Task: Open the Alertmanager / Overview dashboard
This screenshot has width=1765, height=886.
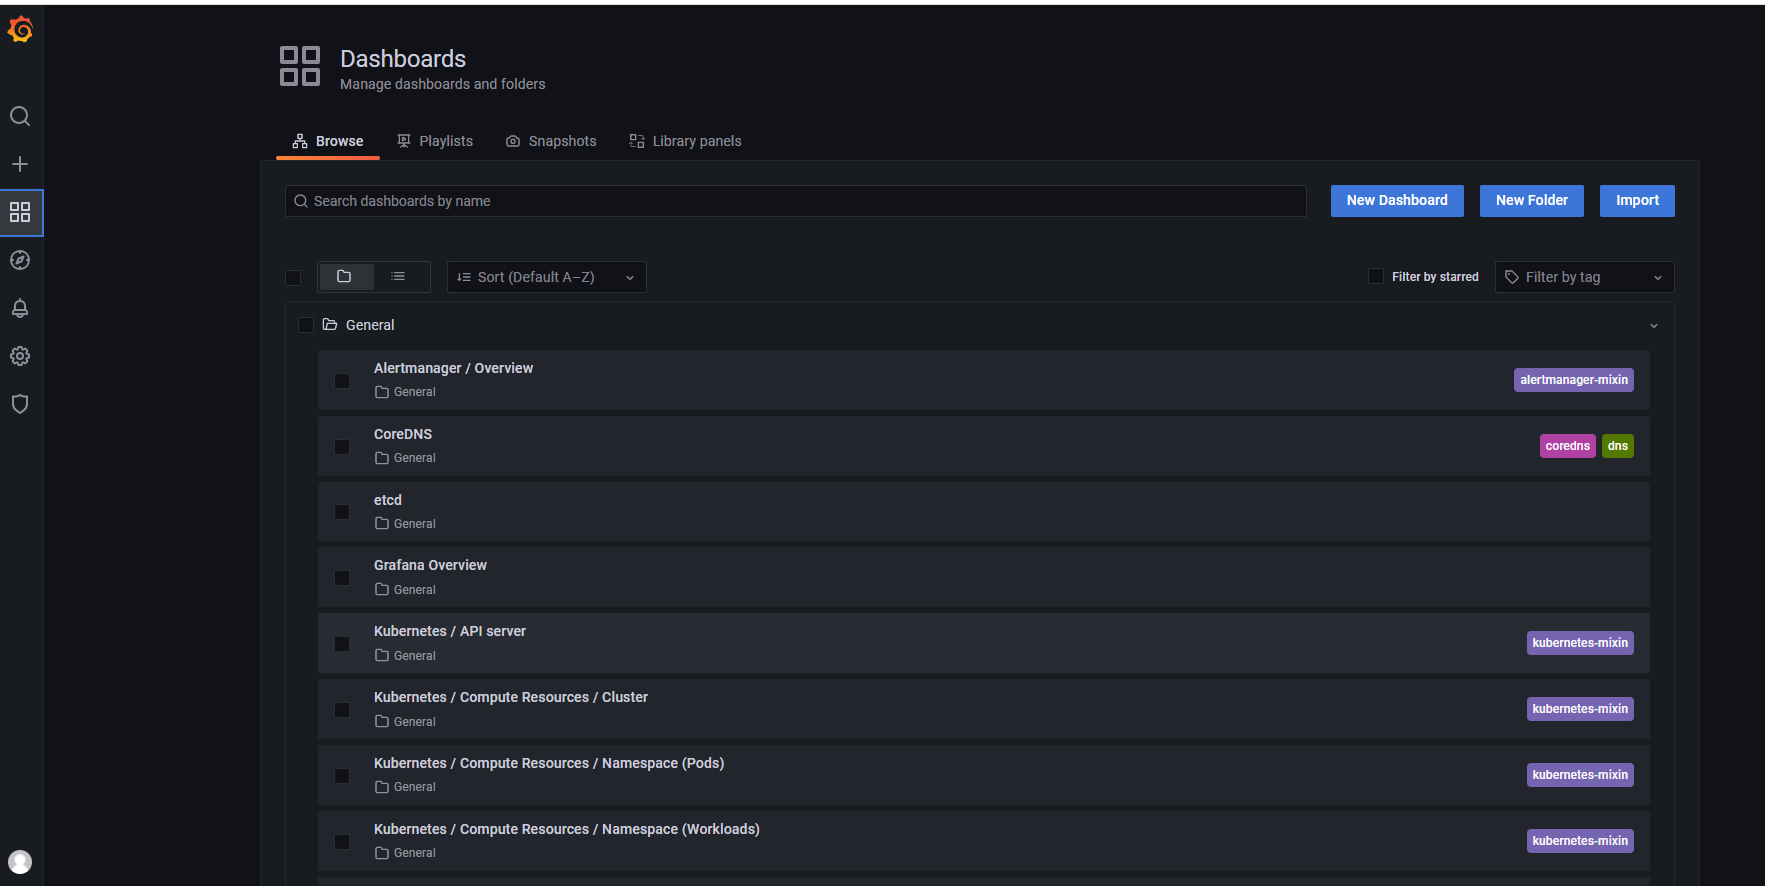Action: 453,368
